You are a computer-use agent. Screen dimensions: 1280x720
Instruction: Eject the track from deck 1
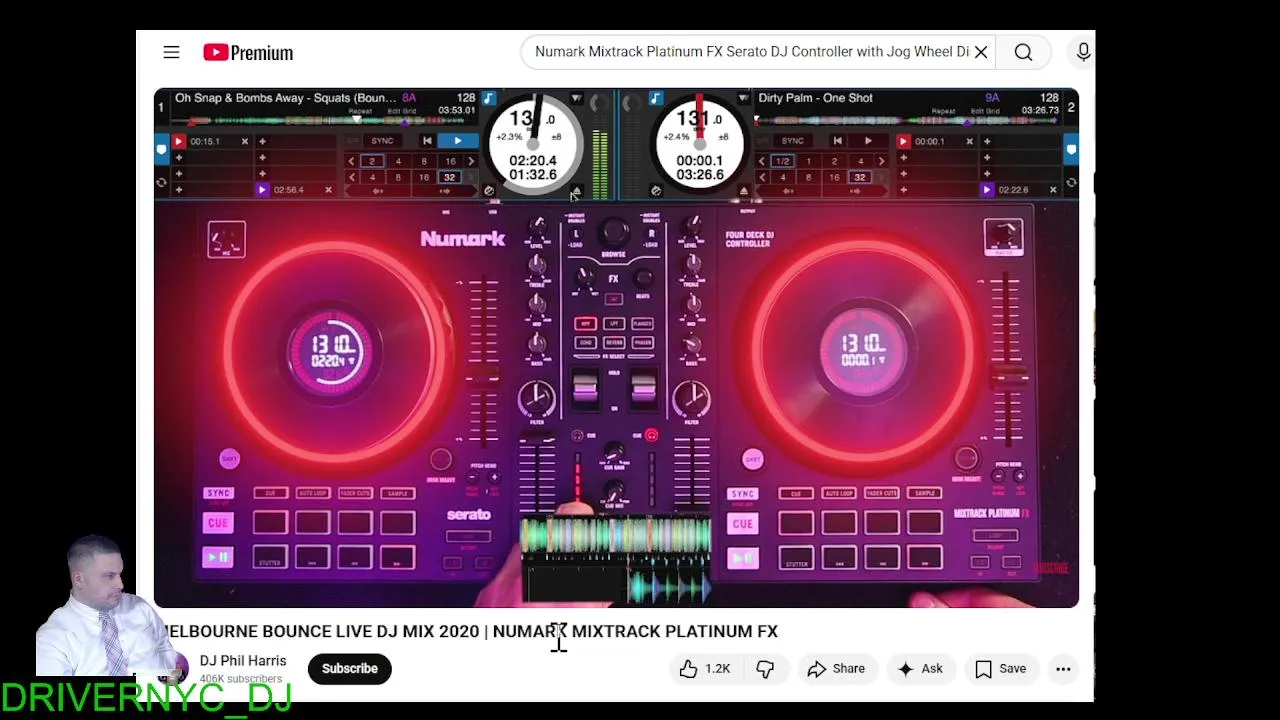pyautogui.click(x=576, y=191)
